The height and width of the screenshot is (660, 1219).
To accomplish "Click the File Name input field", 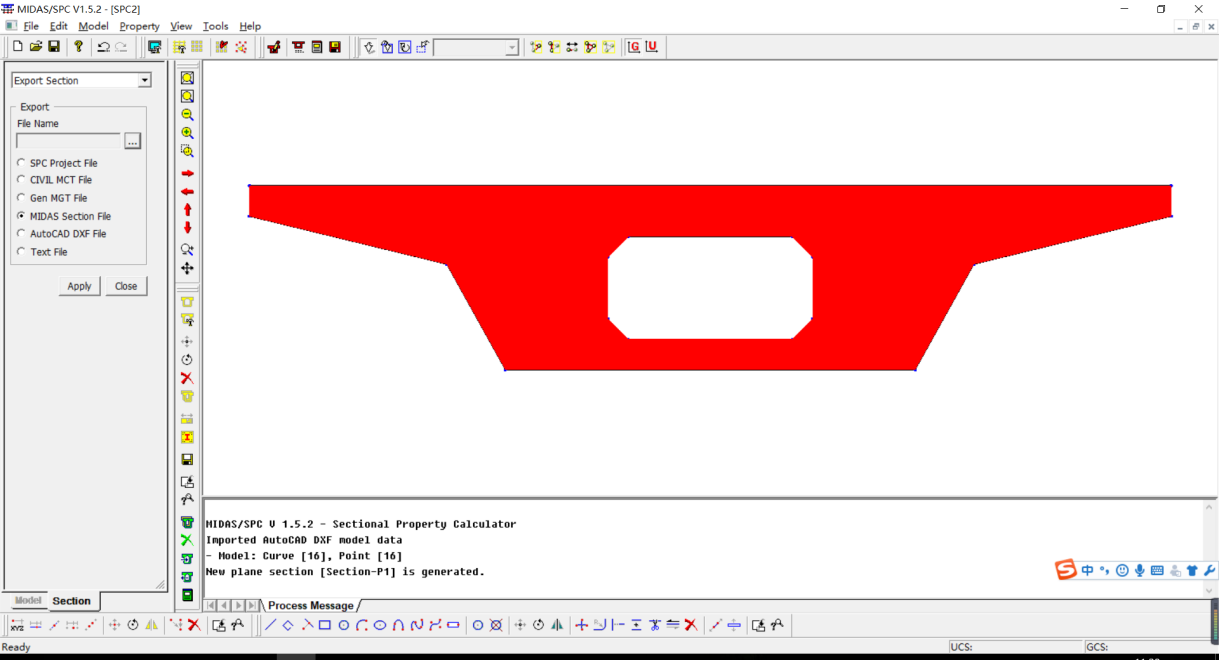I will point(68,142).
